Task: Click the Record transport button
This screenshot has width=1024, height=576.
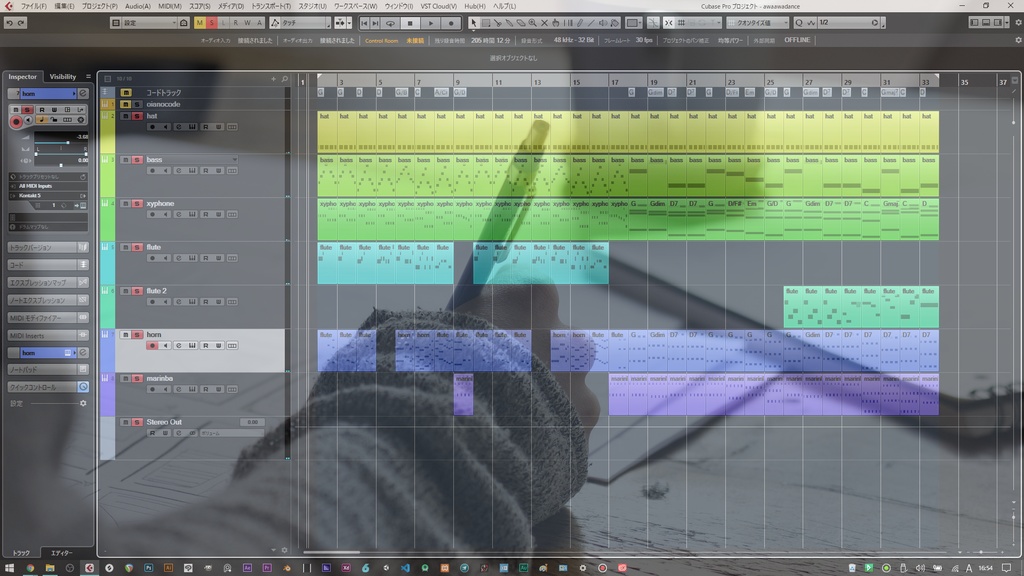Action: 451,23
